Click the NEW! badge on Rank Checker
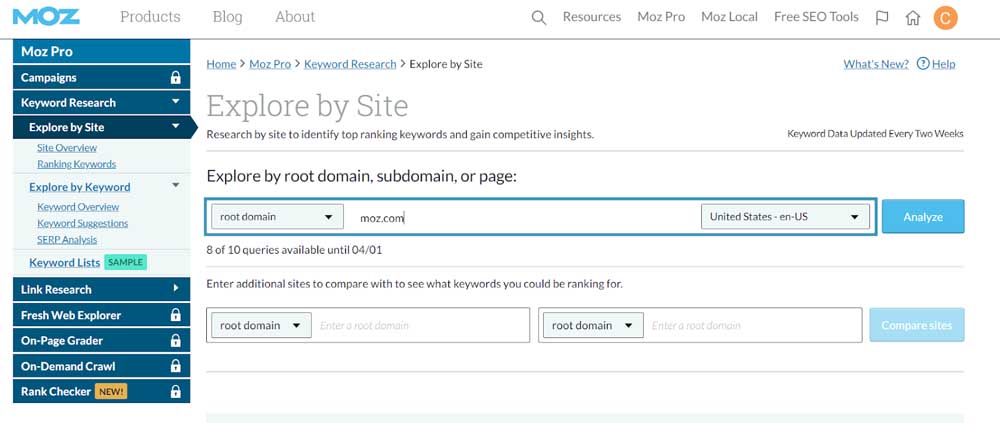 tap(111, 392)
